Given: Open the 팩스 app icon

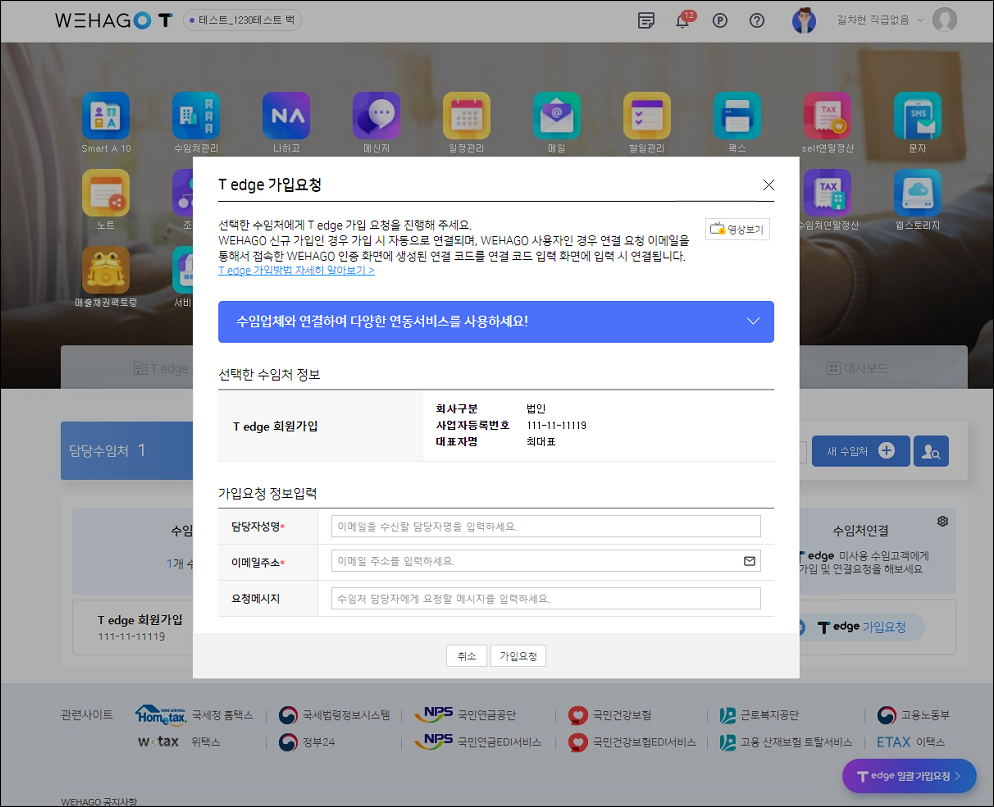Looking at the screenshot, I should tap(737, 116).
